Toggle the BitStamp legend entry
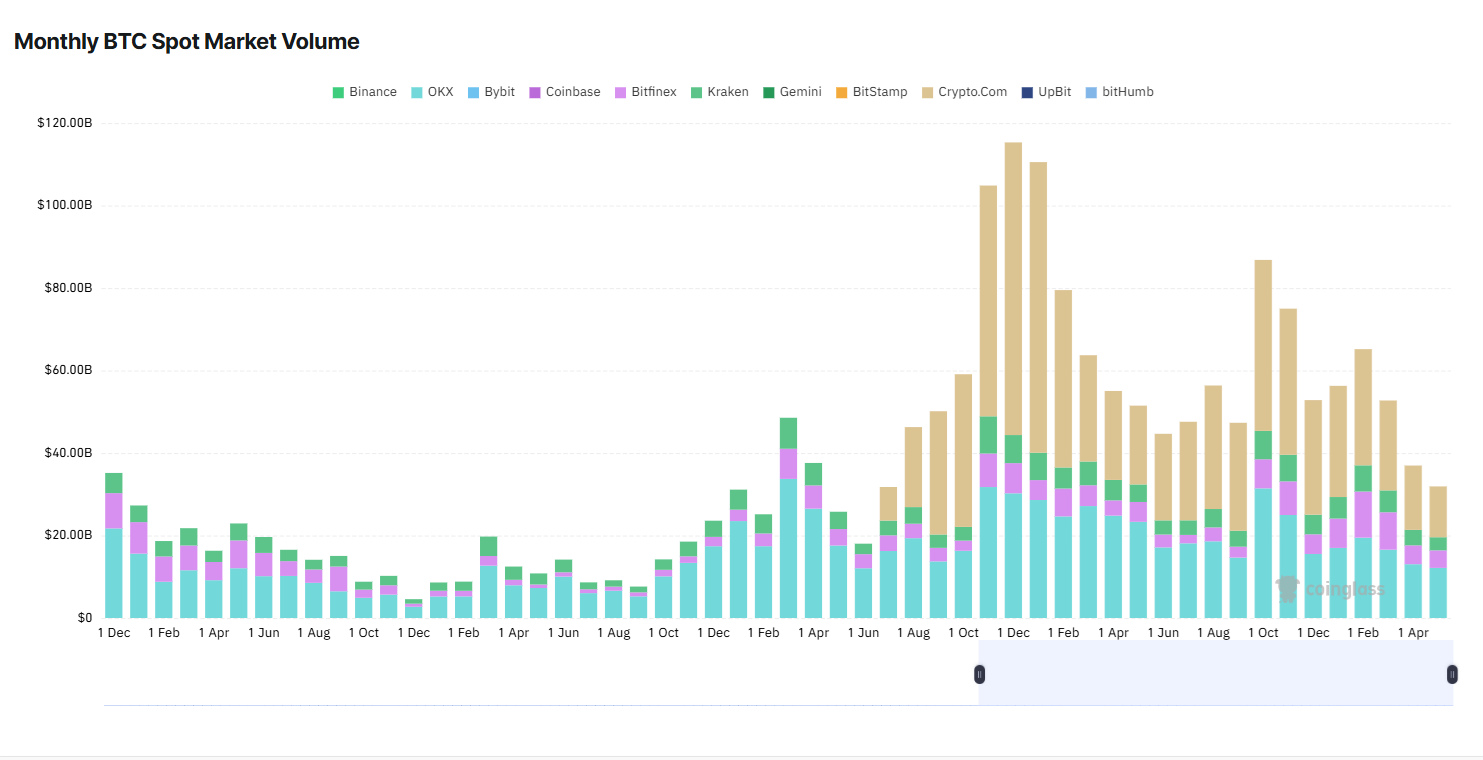Screen dimensions: 1483x760 click(x=871, y=92)
